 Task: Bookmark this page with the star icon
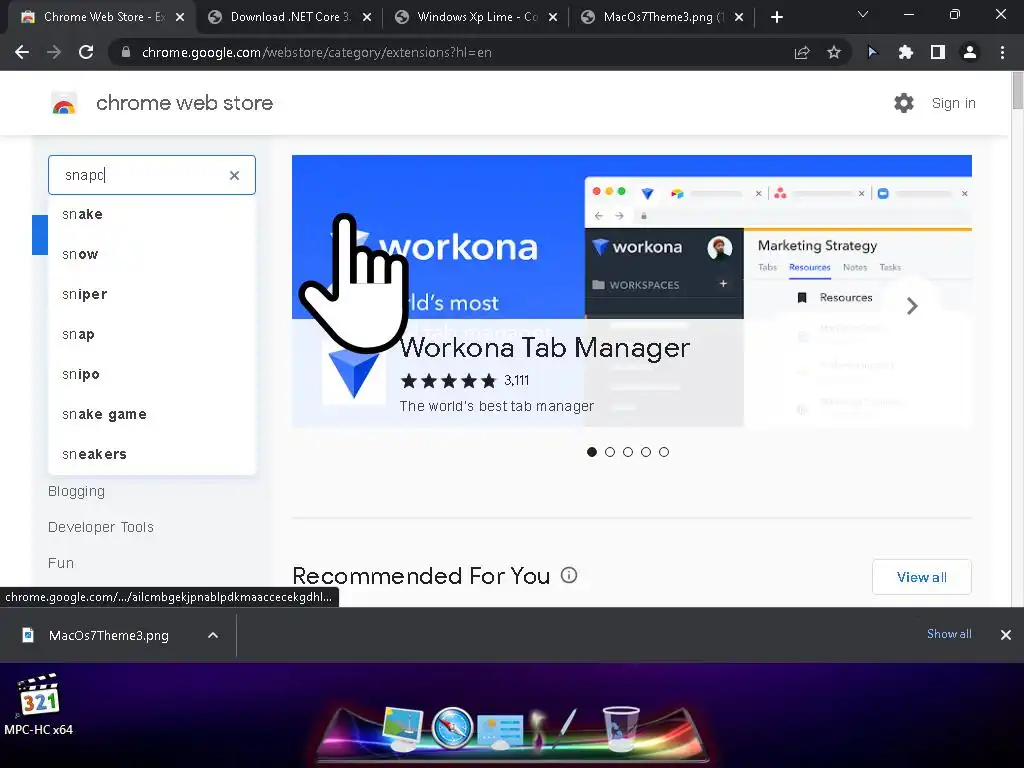(x=834, y=52)
